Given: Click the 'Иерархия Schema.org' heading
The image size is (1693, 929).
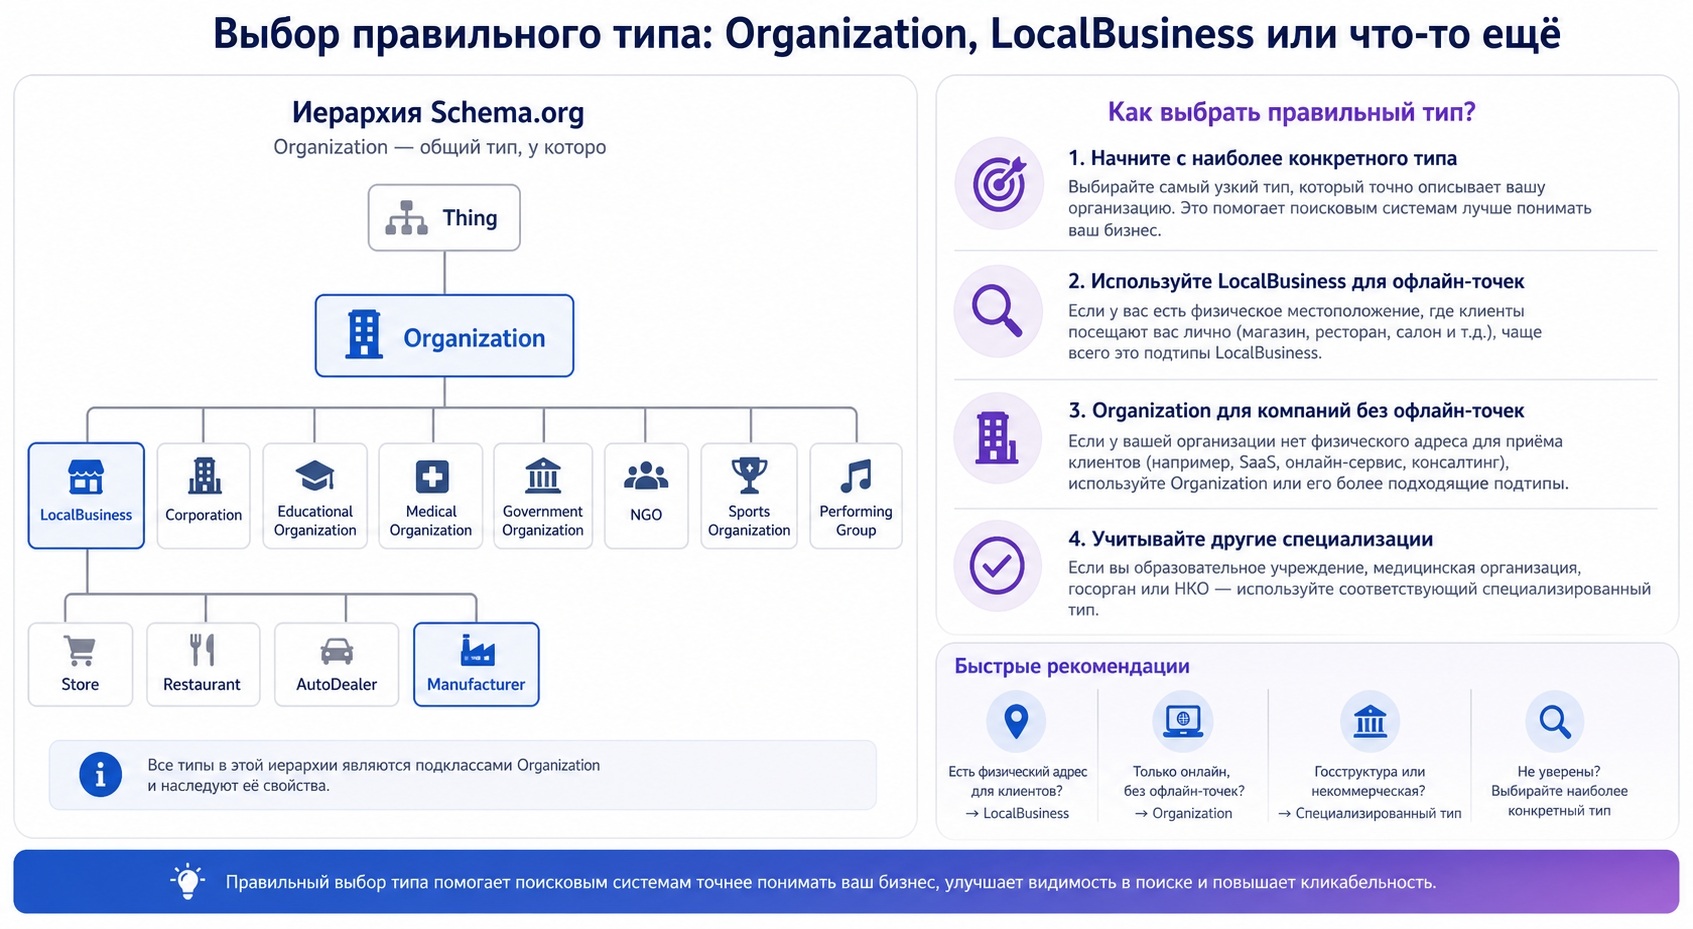Looking at the screenshot, I should (438, 112).
